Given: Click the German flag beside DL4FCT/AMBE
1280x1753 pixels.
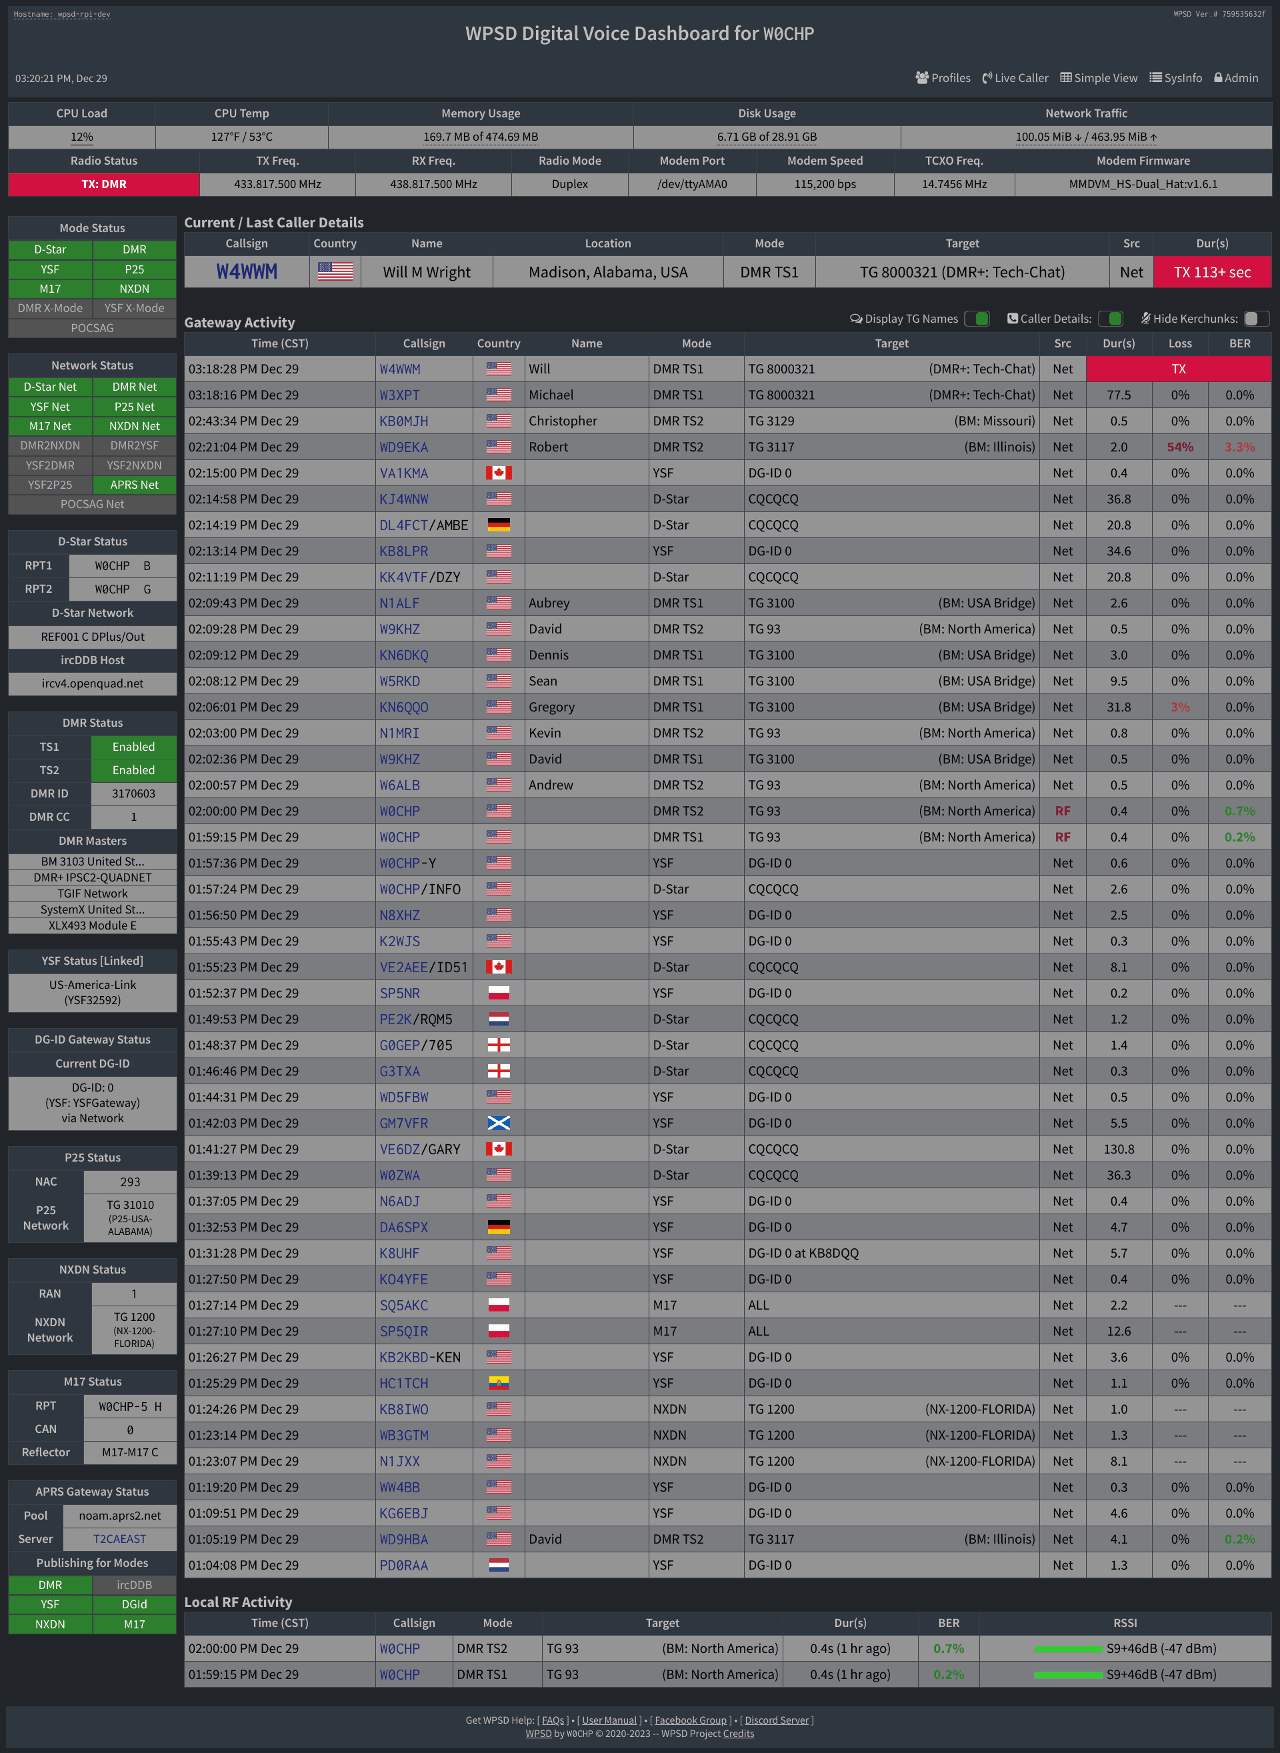Looking at the screenshot, I should tap(499, 525).
